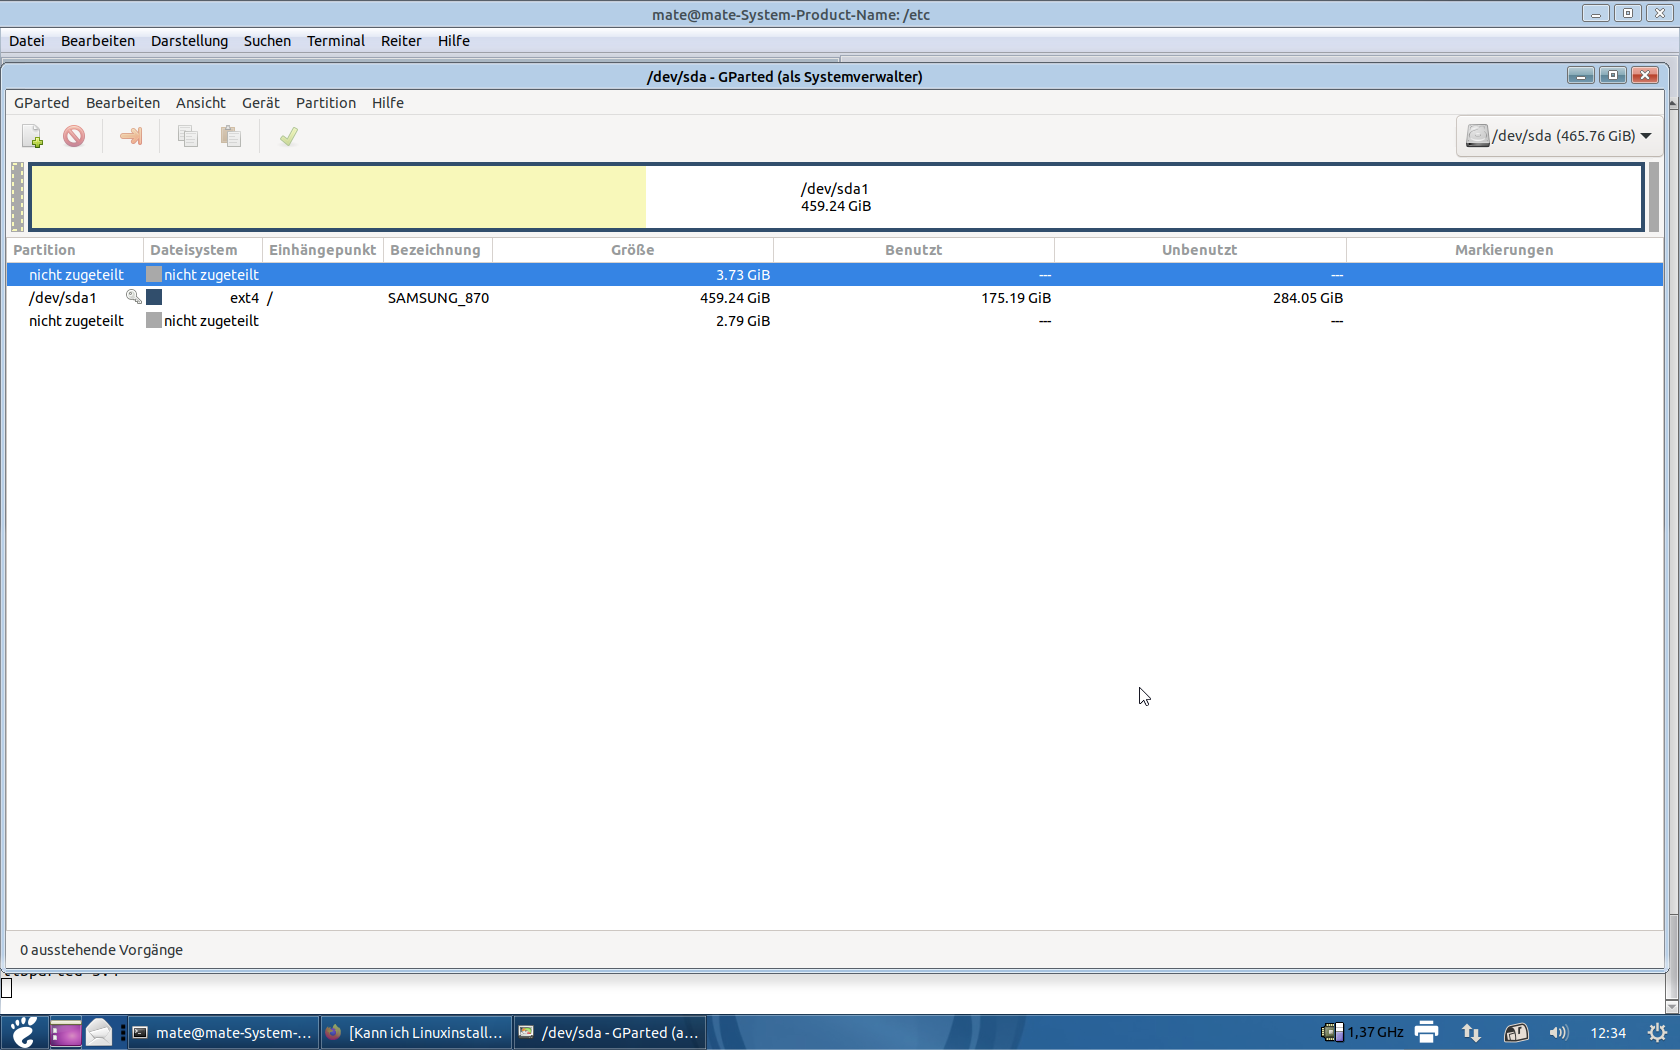
Task: Click the 12:34 clock in the panel
Action: tap(1608, 1033)
